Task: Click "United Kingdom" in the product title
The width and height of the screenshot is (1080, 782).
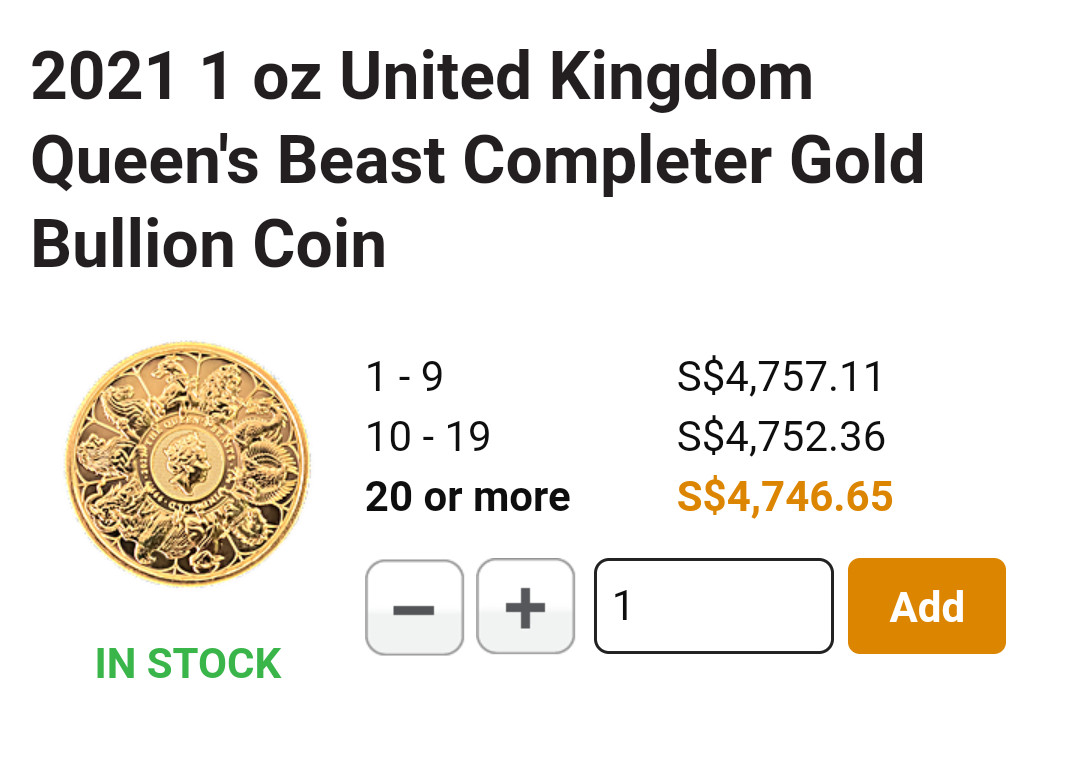Action: [x=577, y=80]
